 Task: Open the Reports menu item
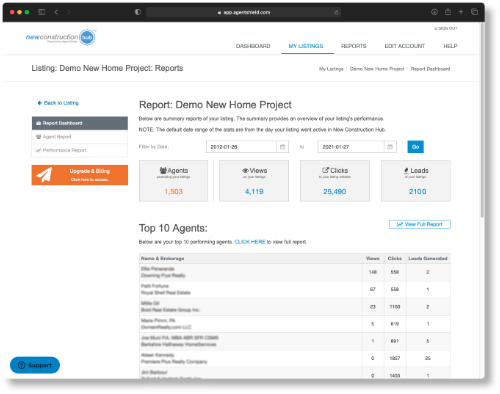pos(354,46)
